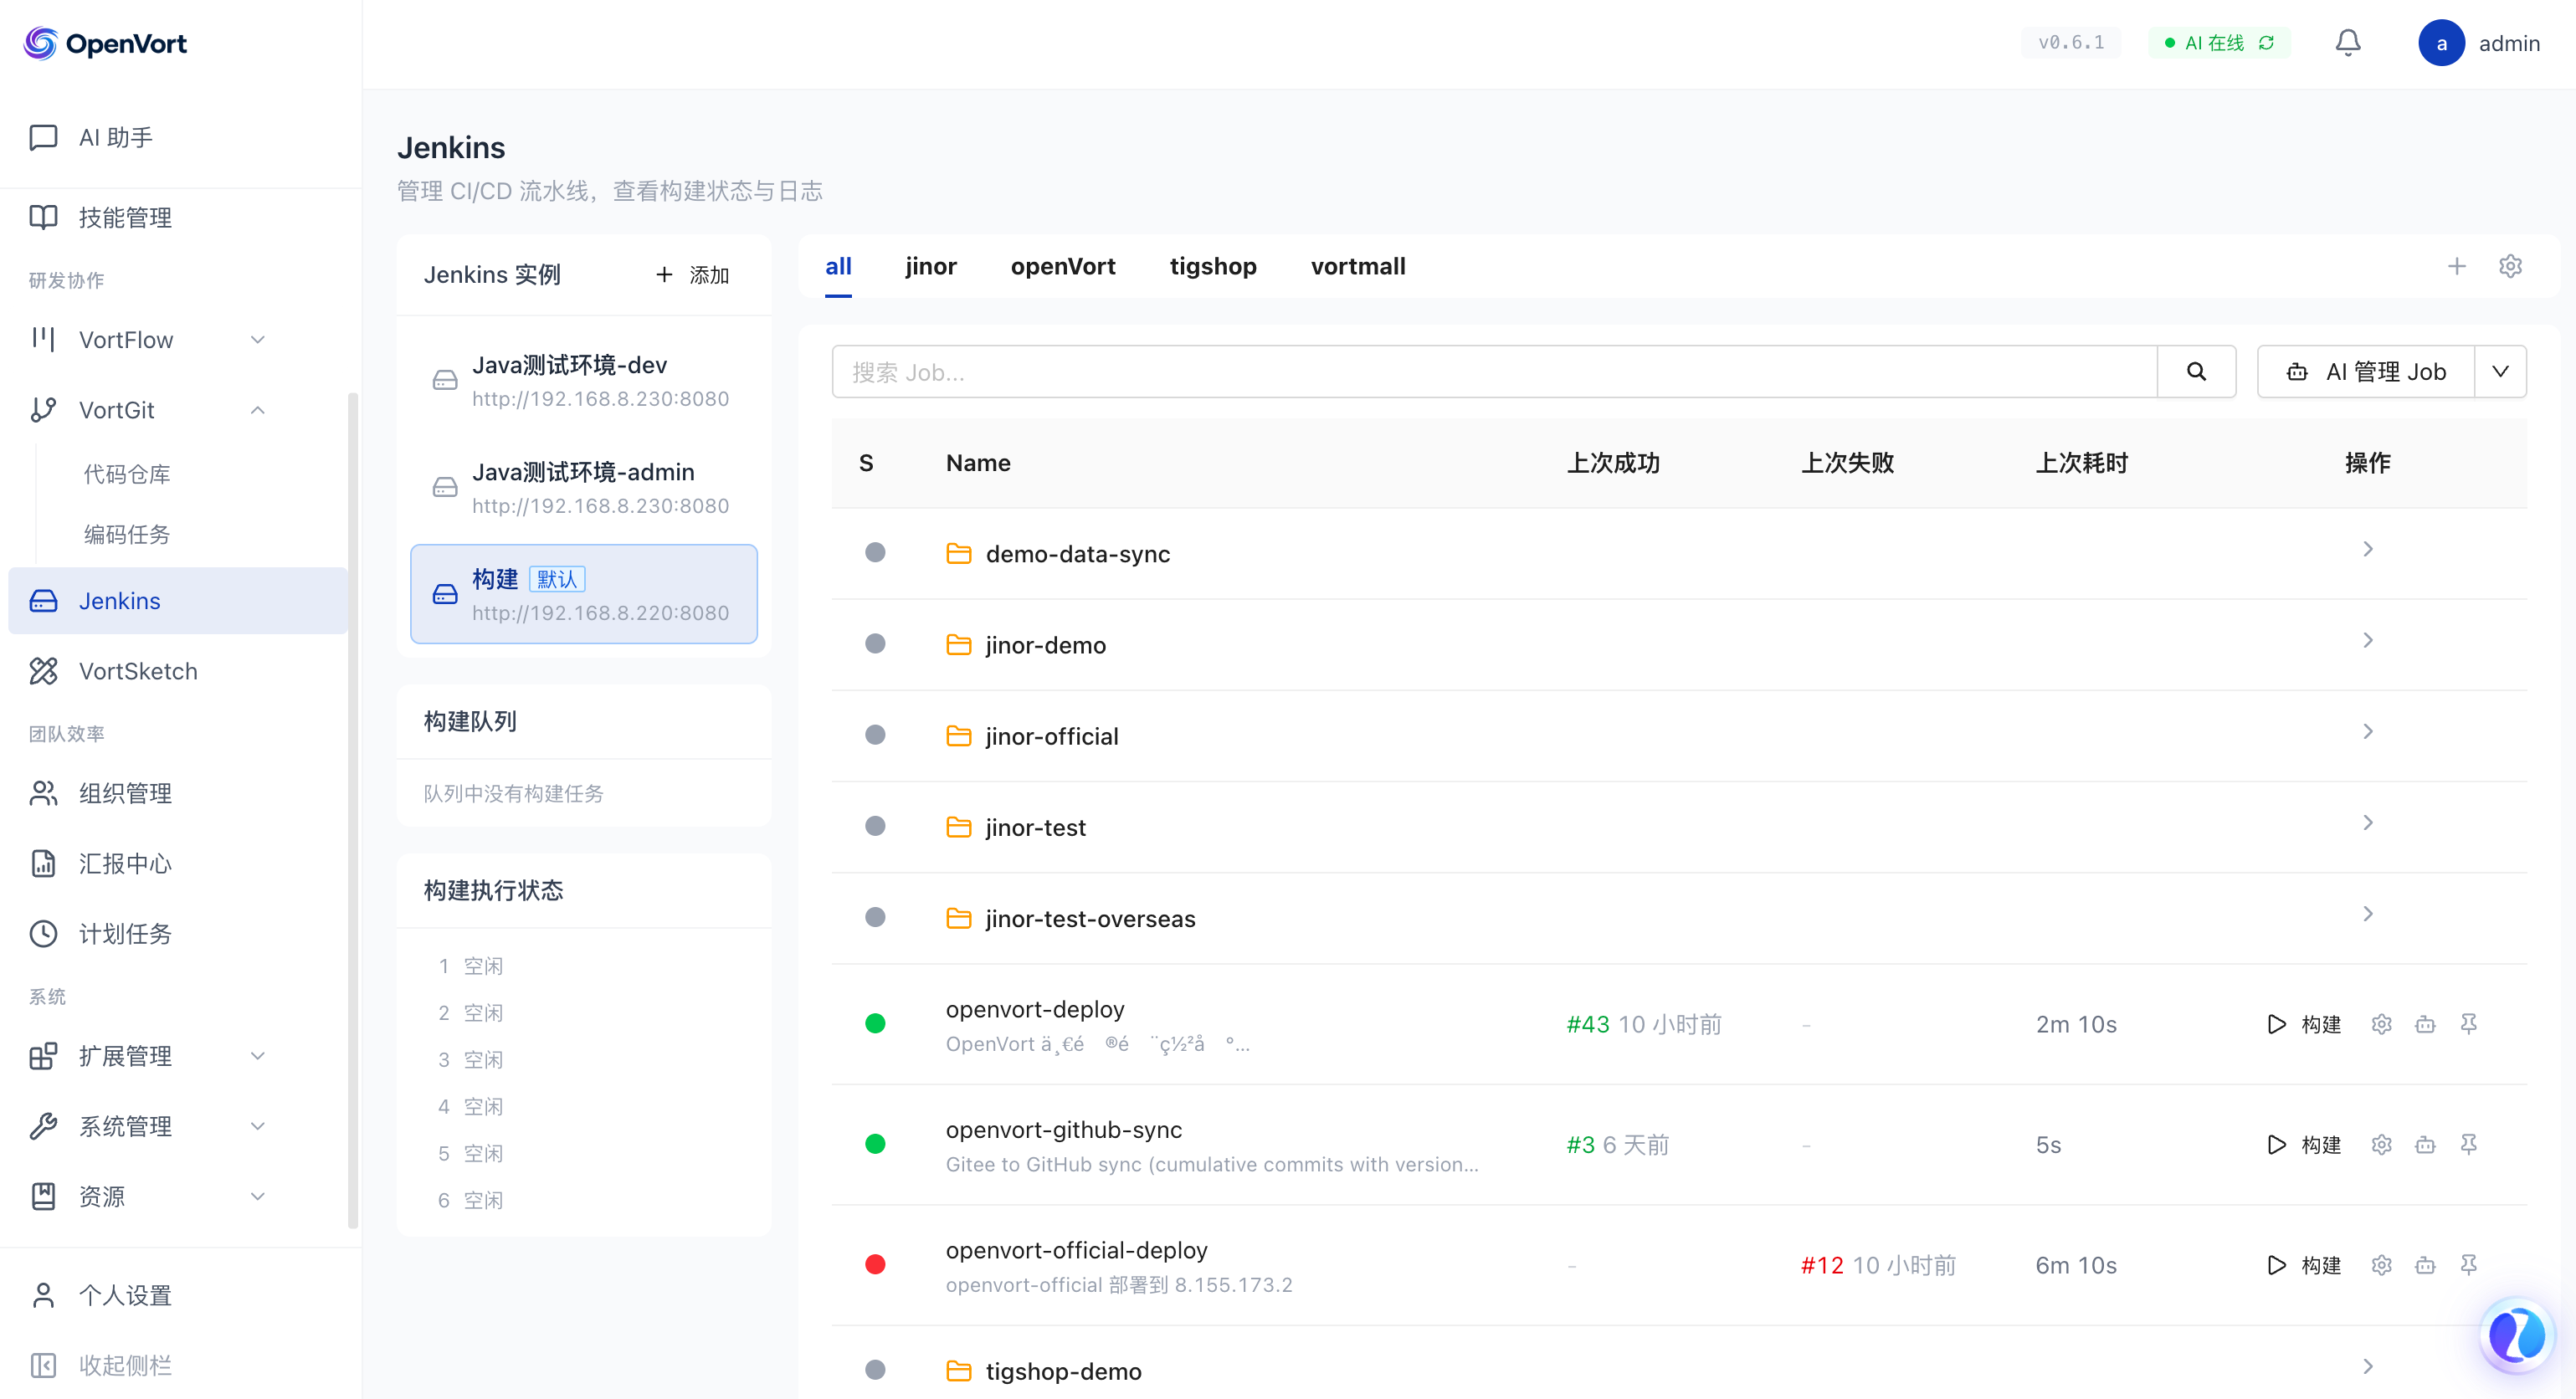Open the jinor-demo folder icon
Screen dimensions: 2576x1399
pyautogui.click(x=958, y=645)
